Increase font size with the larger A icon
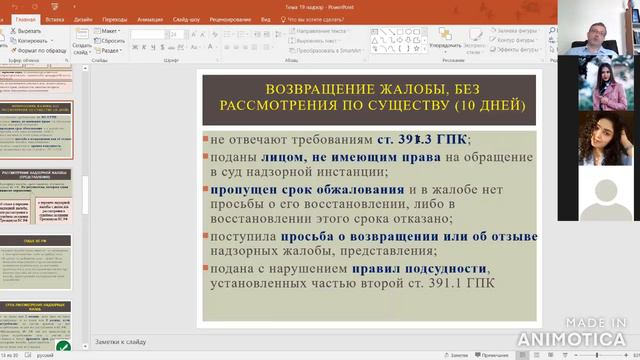 coord(194,35)
